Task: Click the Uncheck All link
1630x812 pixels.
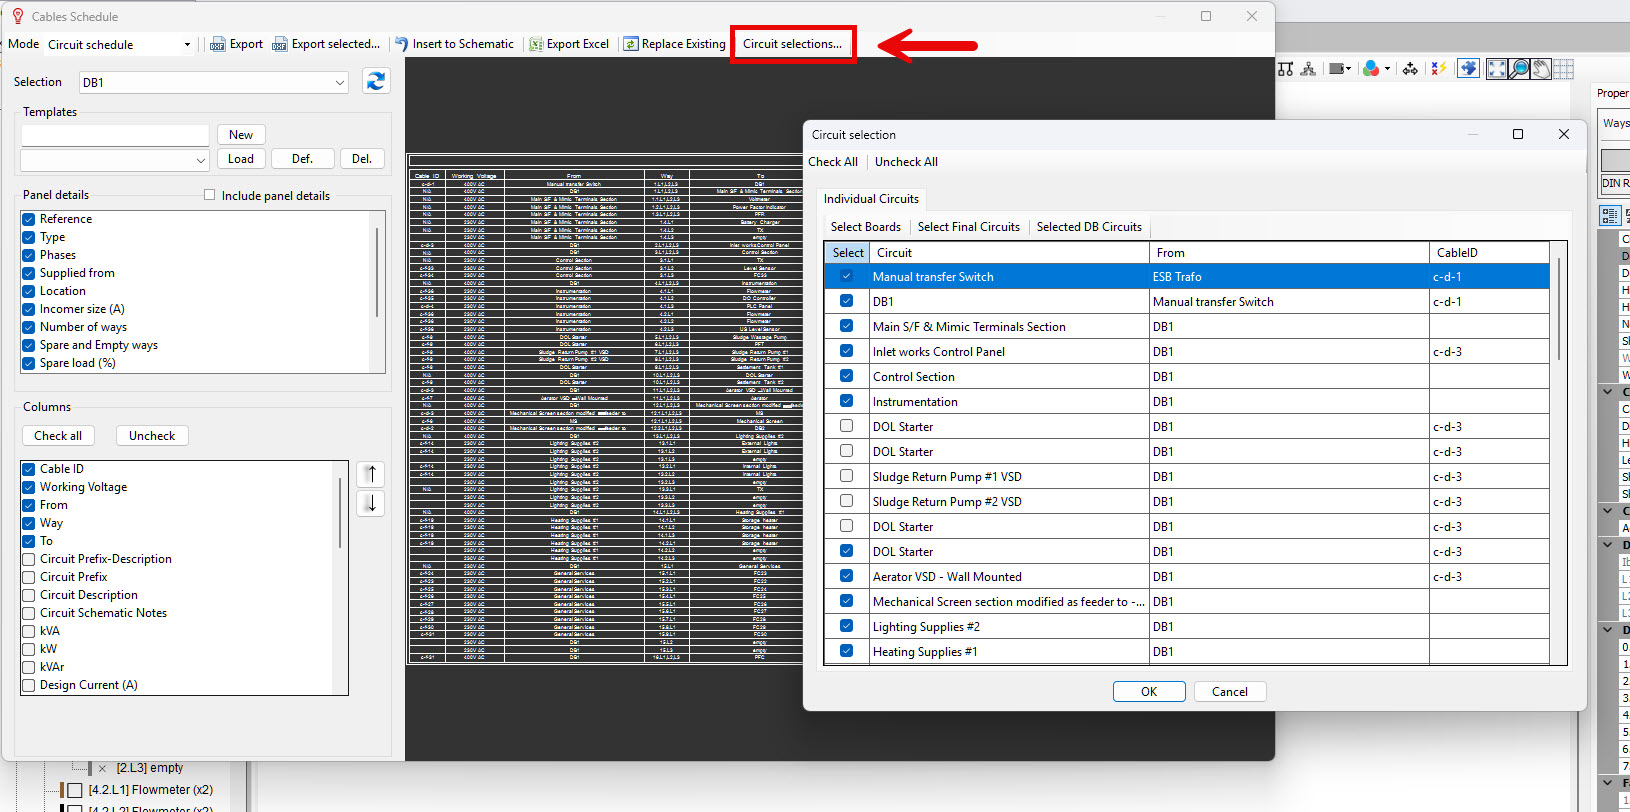Action: click(906, 162)
